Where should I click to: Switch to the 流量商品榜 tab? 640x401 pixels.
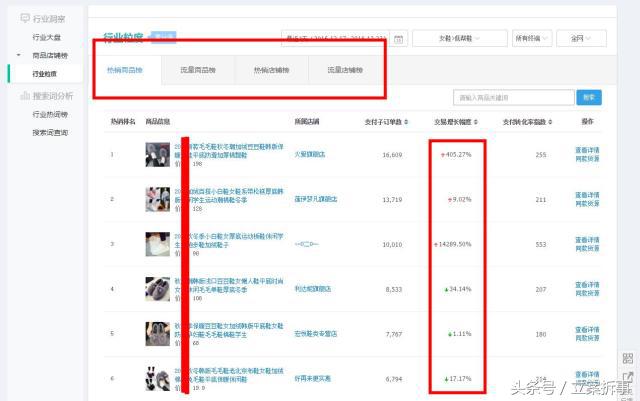(198, 70)
